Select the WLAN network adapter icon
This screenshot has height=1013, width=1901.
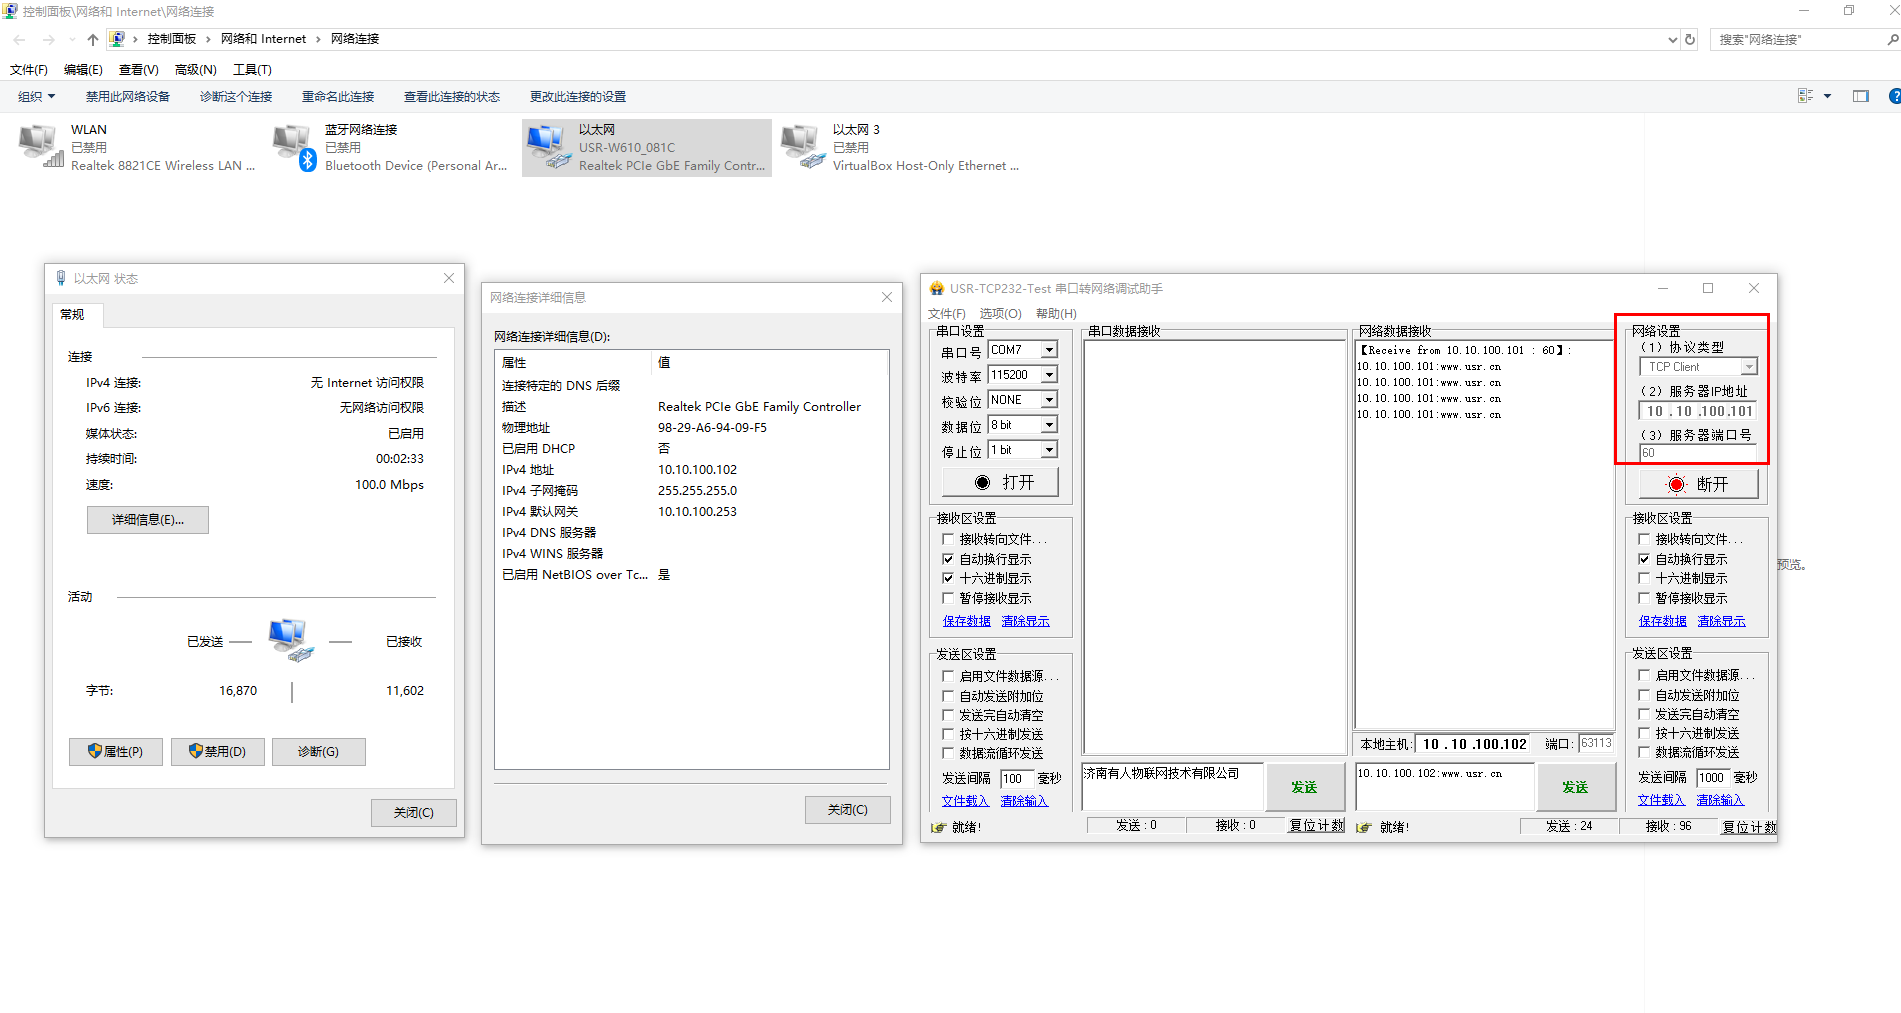40,146
